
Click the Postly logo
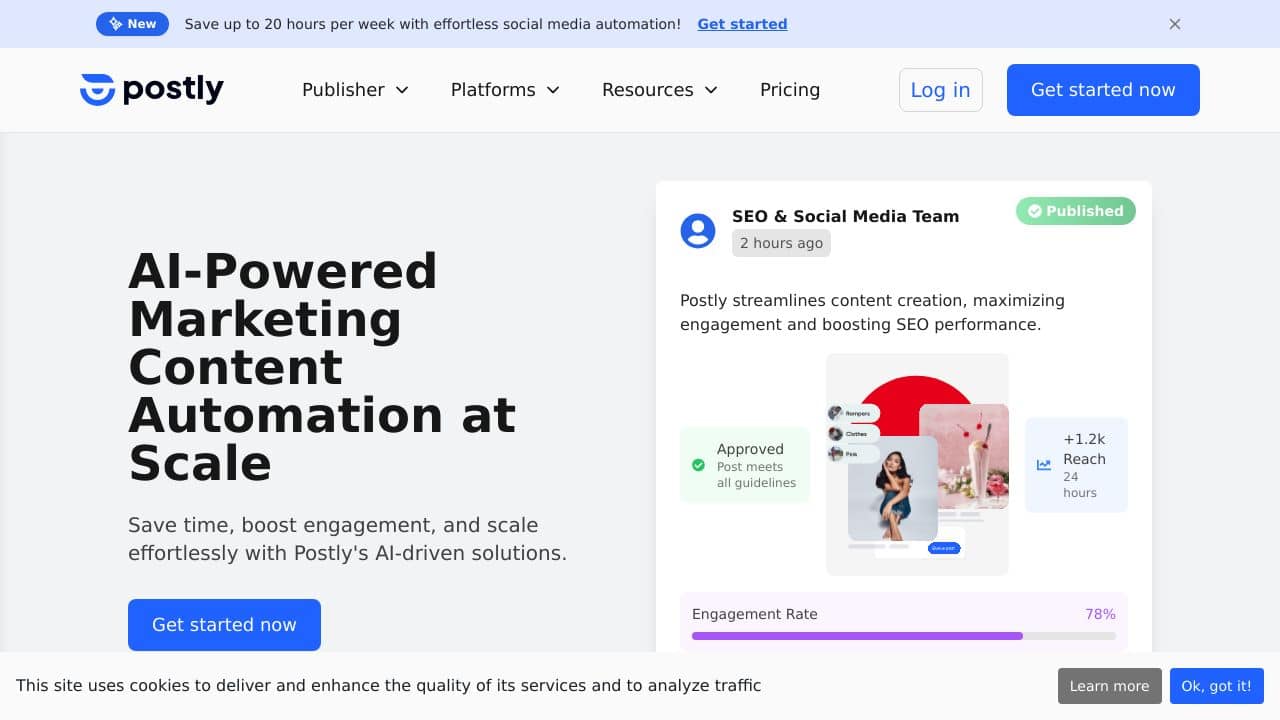coord(152,89)
